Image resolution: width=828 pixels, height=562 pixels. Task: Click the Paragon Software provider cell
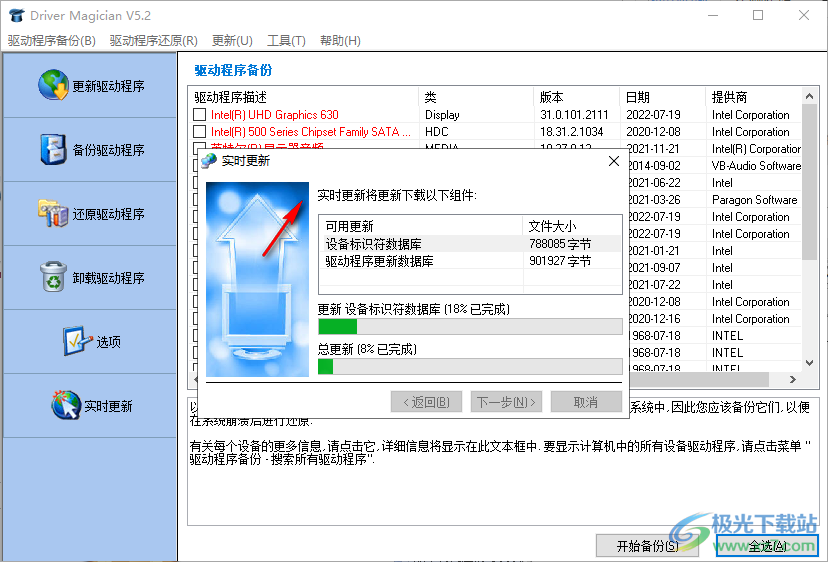coord(755,200)
